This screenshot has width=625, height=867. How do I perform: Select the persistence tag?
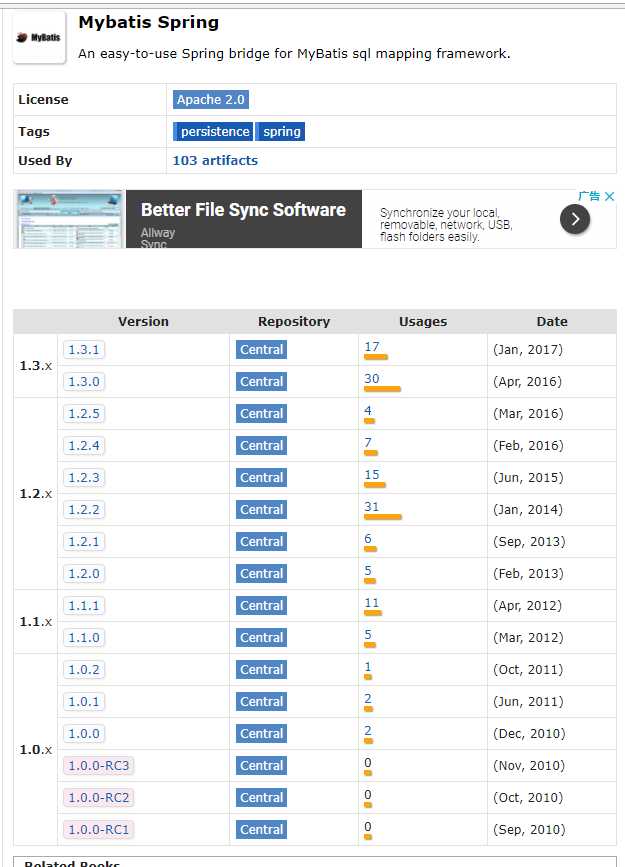(x=215, y=132)
